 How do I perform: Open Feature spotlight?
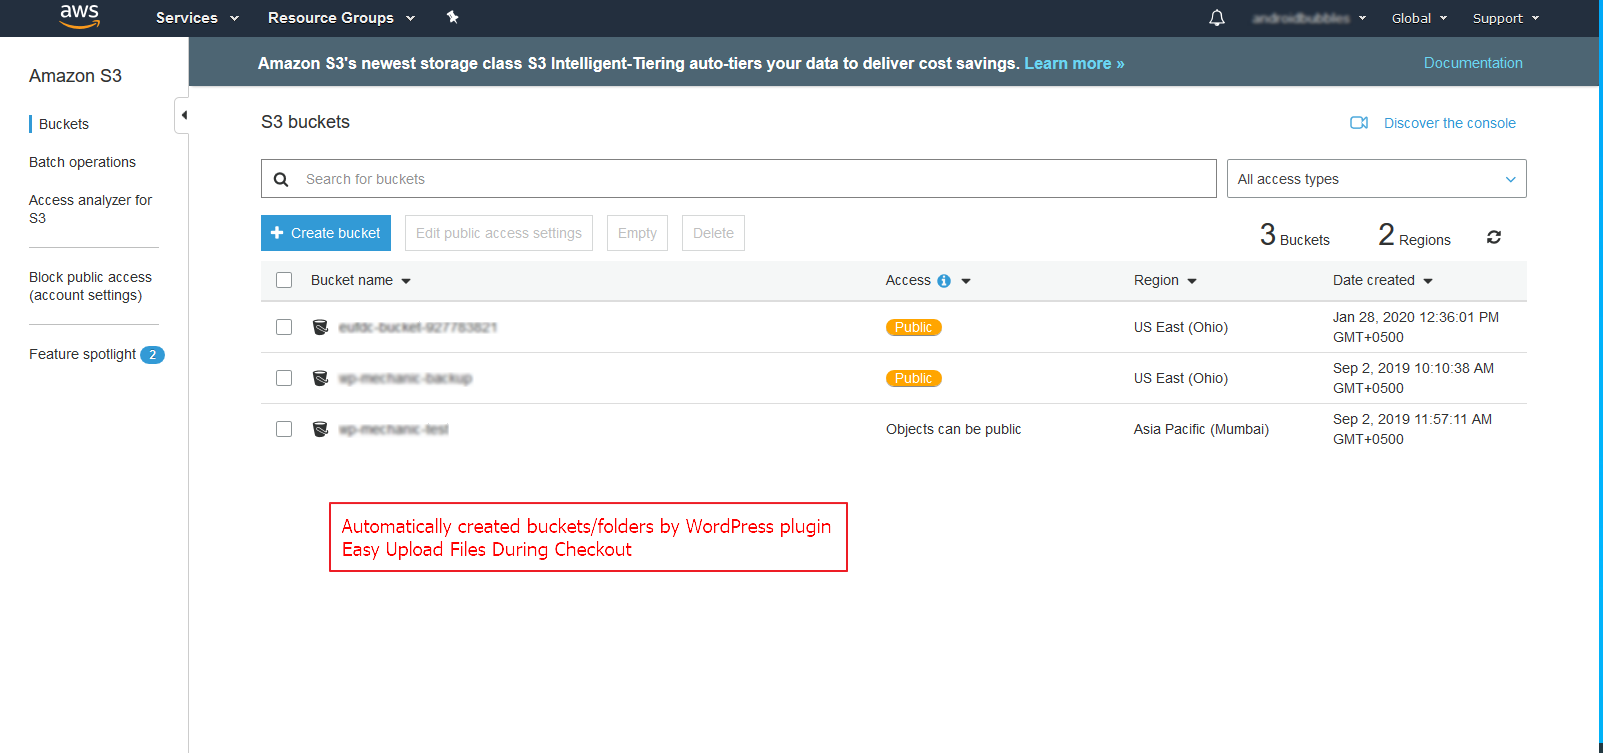click(x=82, y=354)
